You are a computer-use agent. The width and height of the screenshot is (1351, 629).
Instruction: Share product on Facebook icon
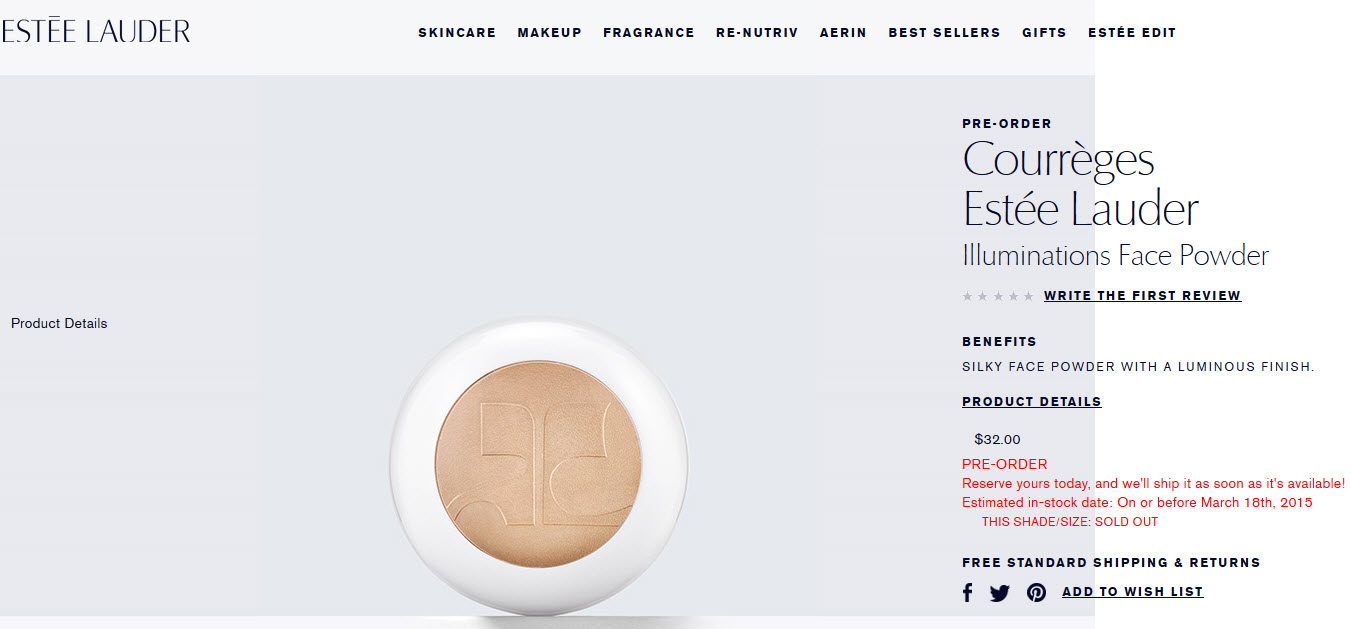pyautogui.click(x=967, y=592)
